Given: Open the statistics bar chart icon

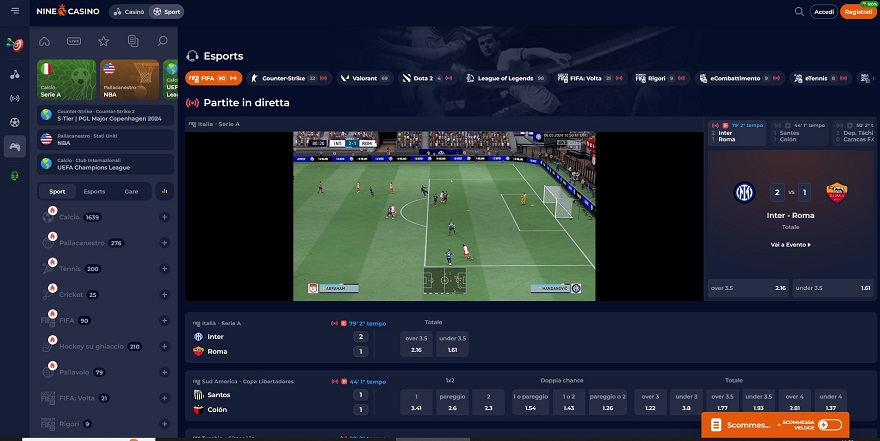Looking at the screenshot, I should 164,191.
